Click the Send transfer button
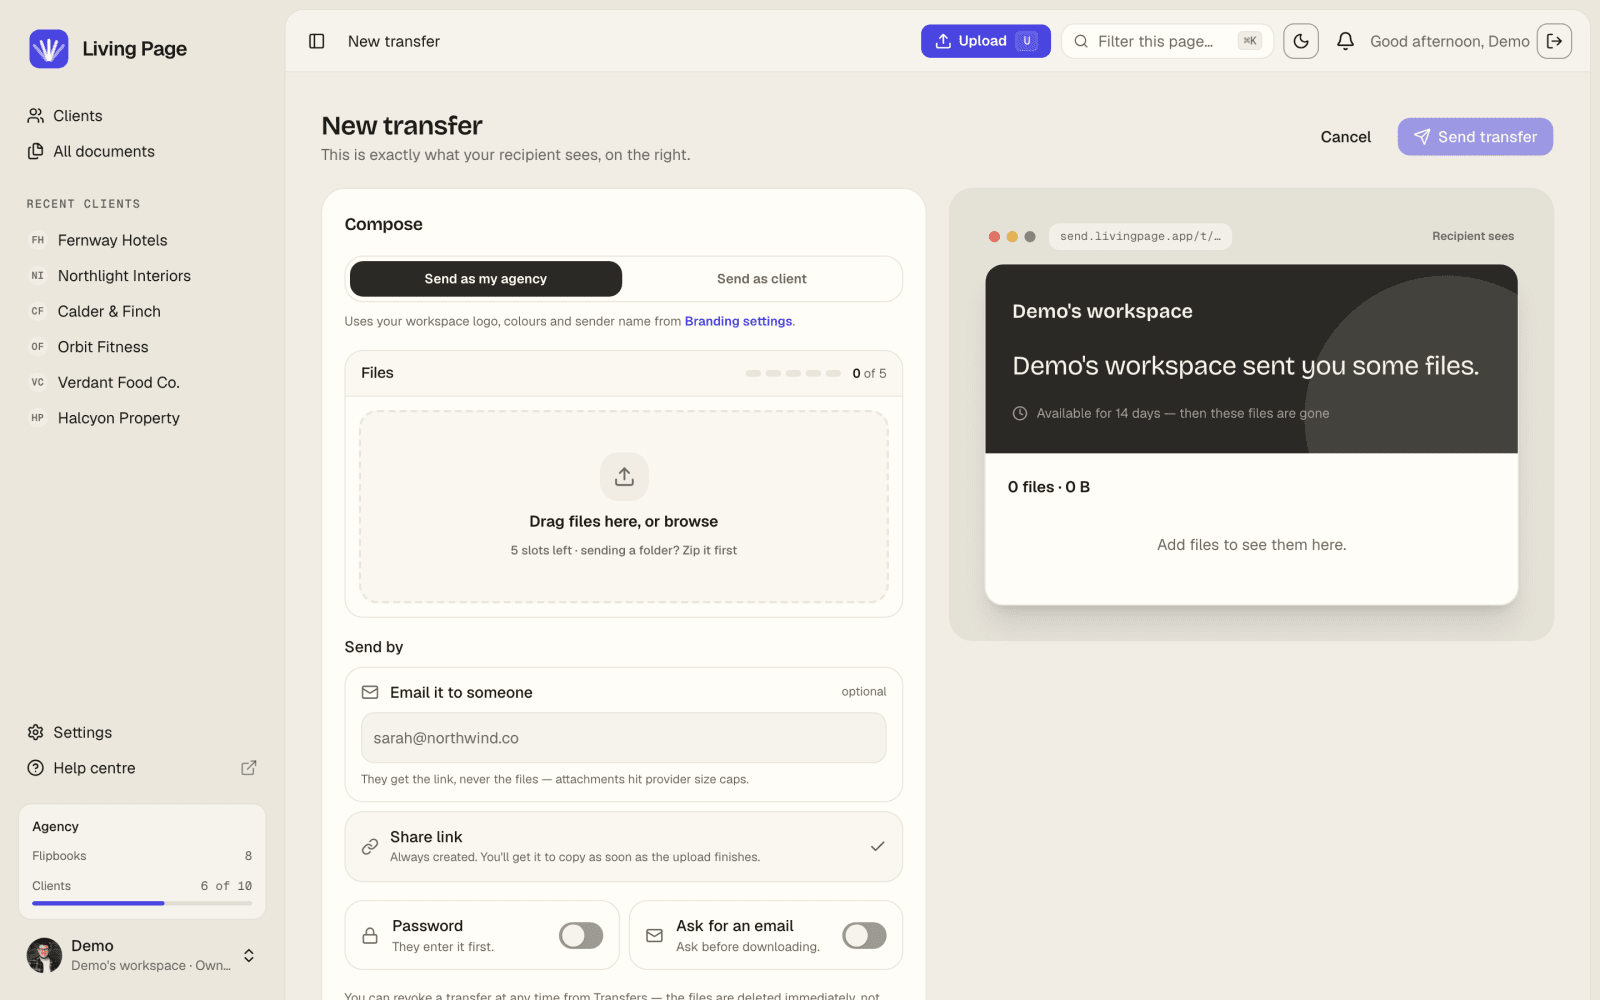This screenshot has width=1600, height=1000. click(1475, 137)
